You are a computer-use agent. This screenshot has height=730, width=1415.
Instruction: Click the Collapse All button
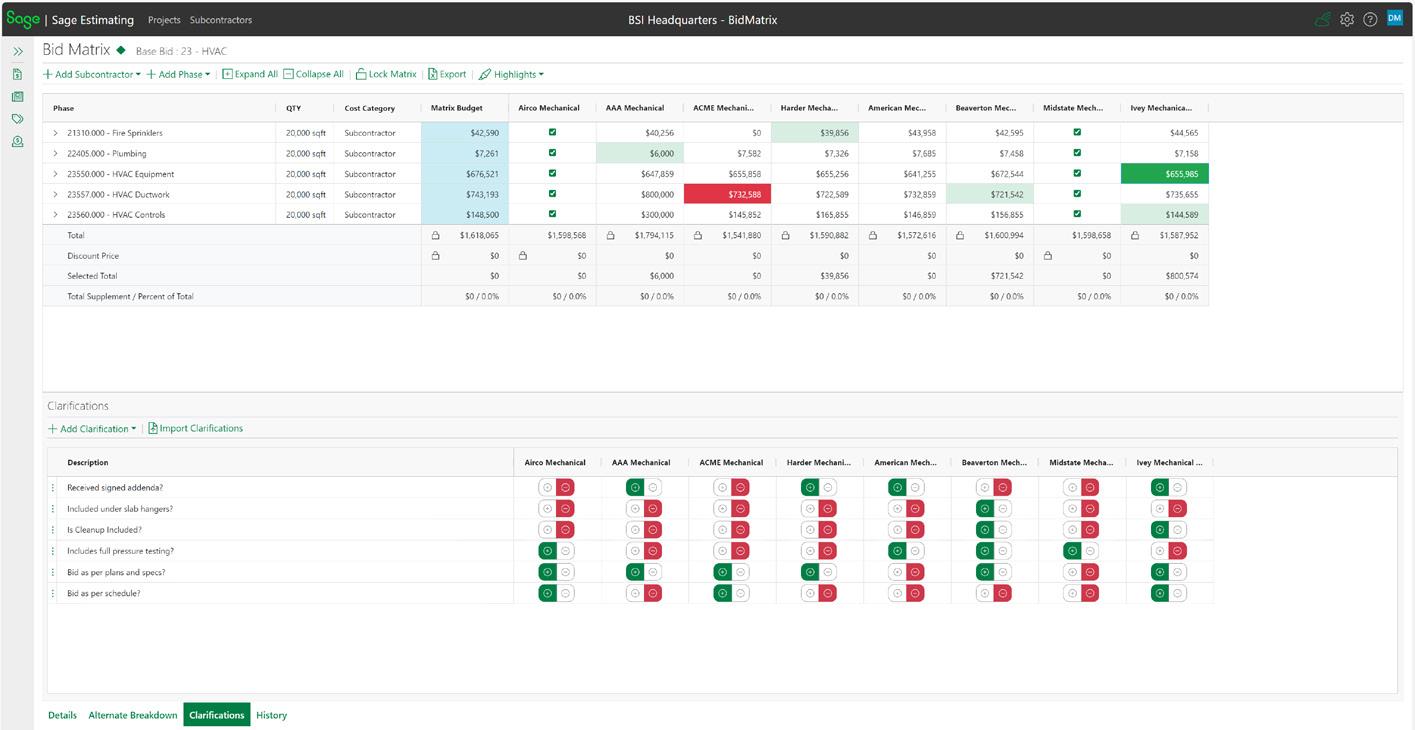point(313,74)
